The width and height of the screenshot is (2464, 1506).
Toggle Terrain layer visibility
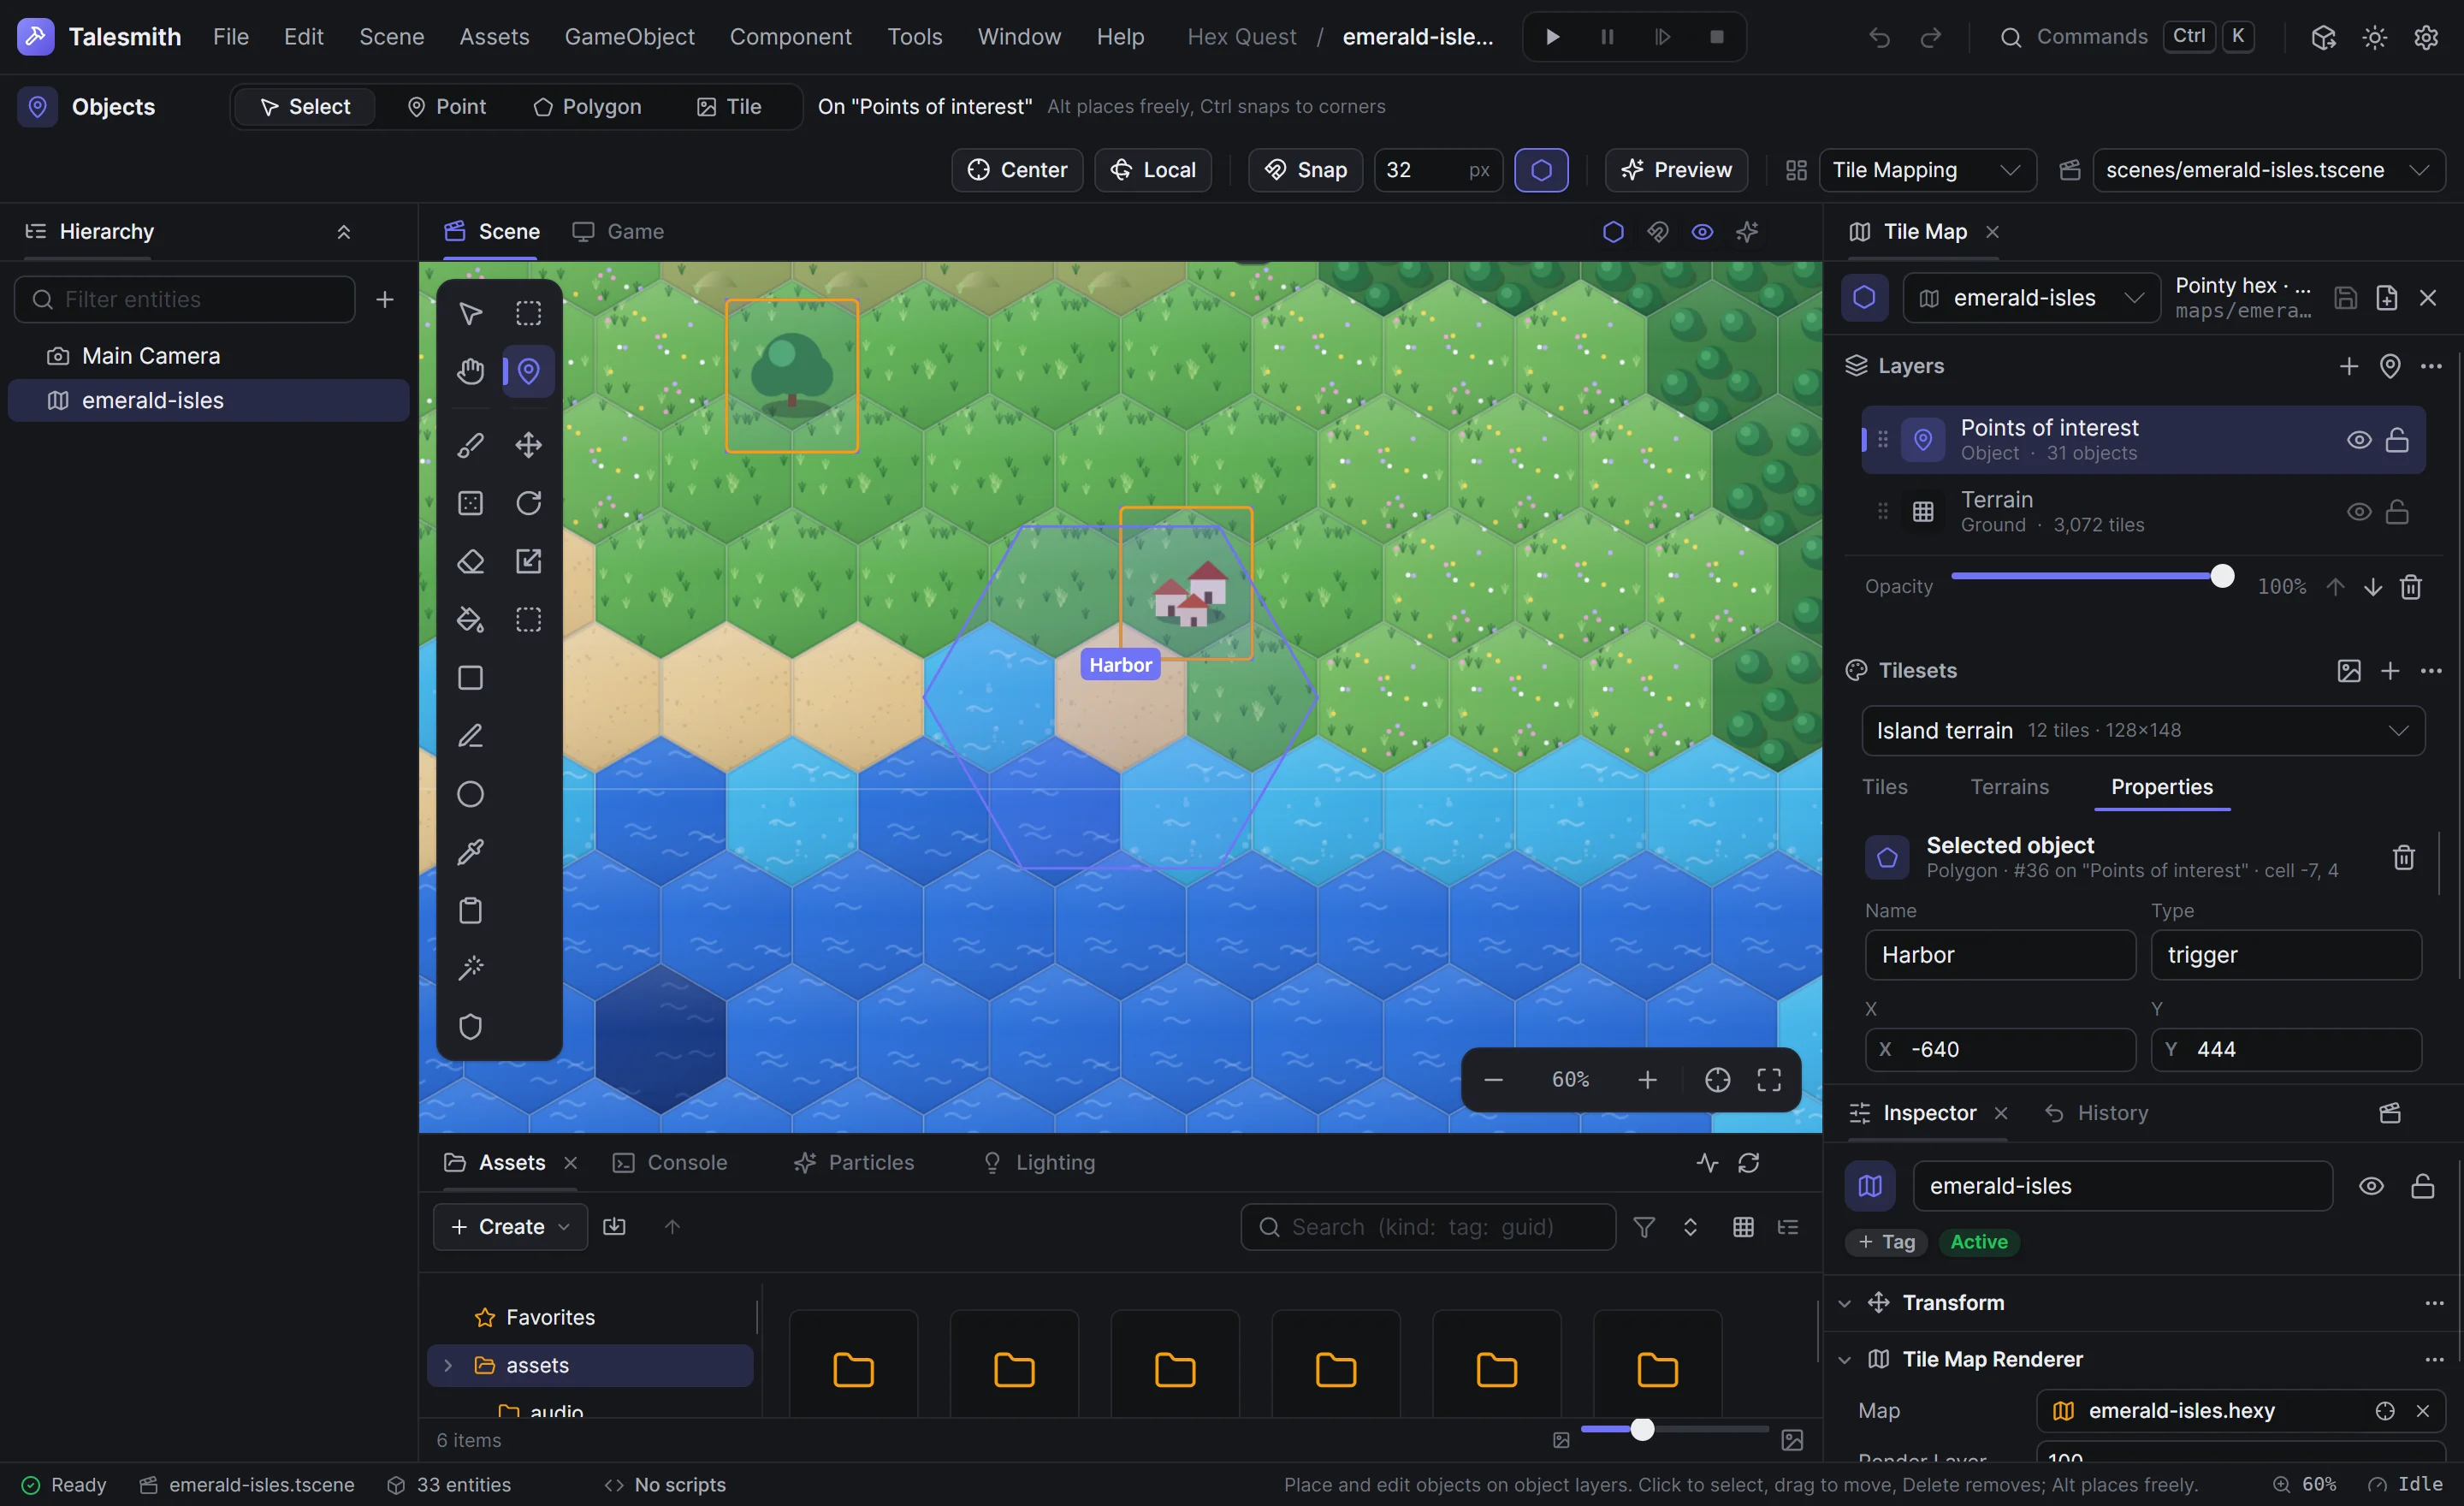pyautogui.click(x=2358, y=512)
